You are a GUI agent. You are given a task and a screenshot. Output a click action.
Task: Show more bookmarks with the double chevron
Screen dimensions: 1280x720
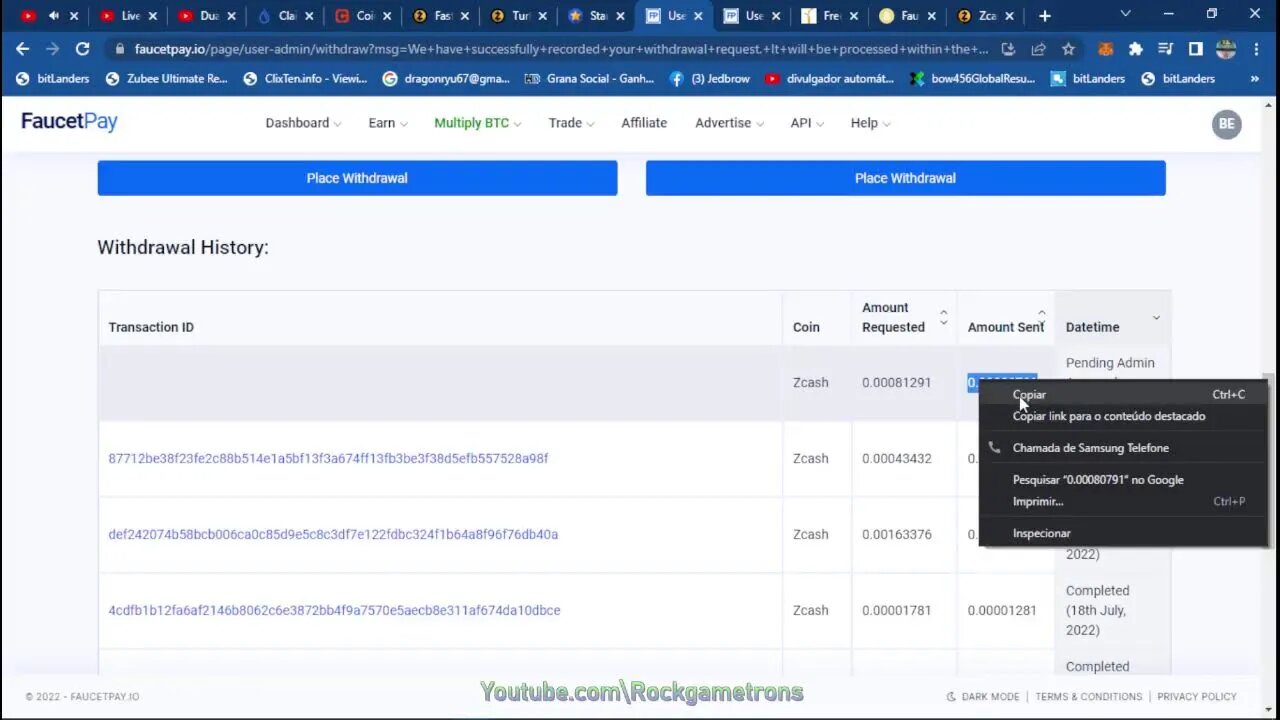click(x=1255, y=78)
